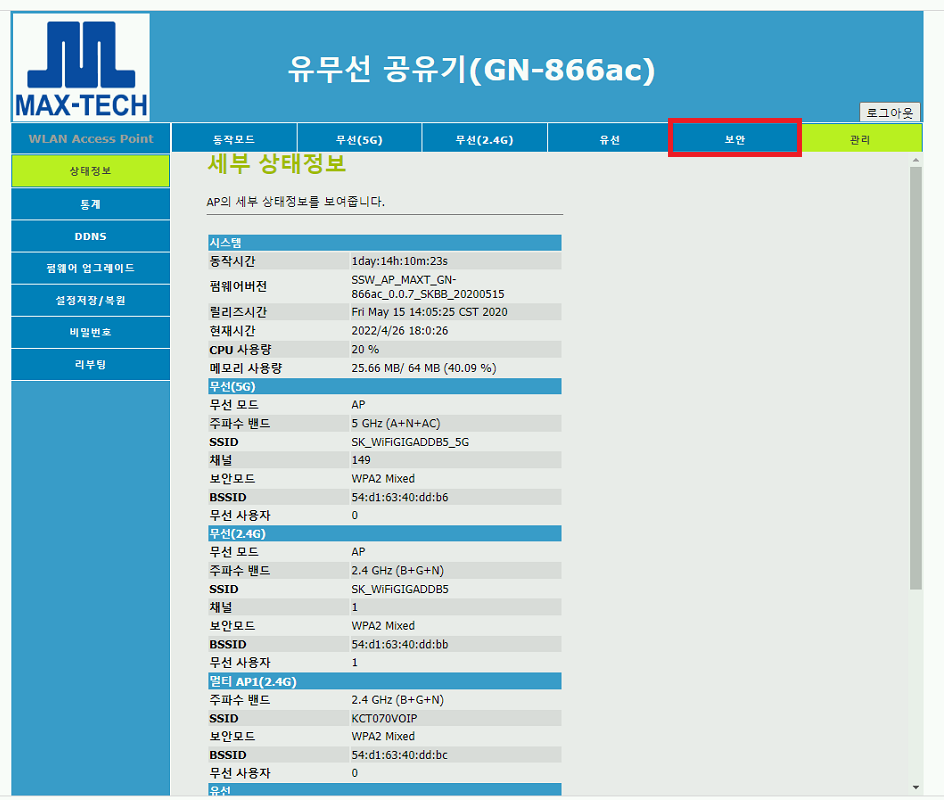This screenshot has height=800, width=944.
Task: Open the 관리 tab
Action: click(x=860, y=139)
